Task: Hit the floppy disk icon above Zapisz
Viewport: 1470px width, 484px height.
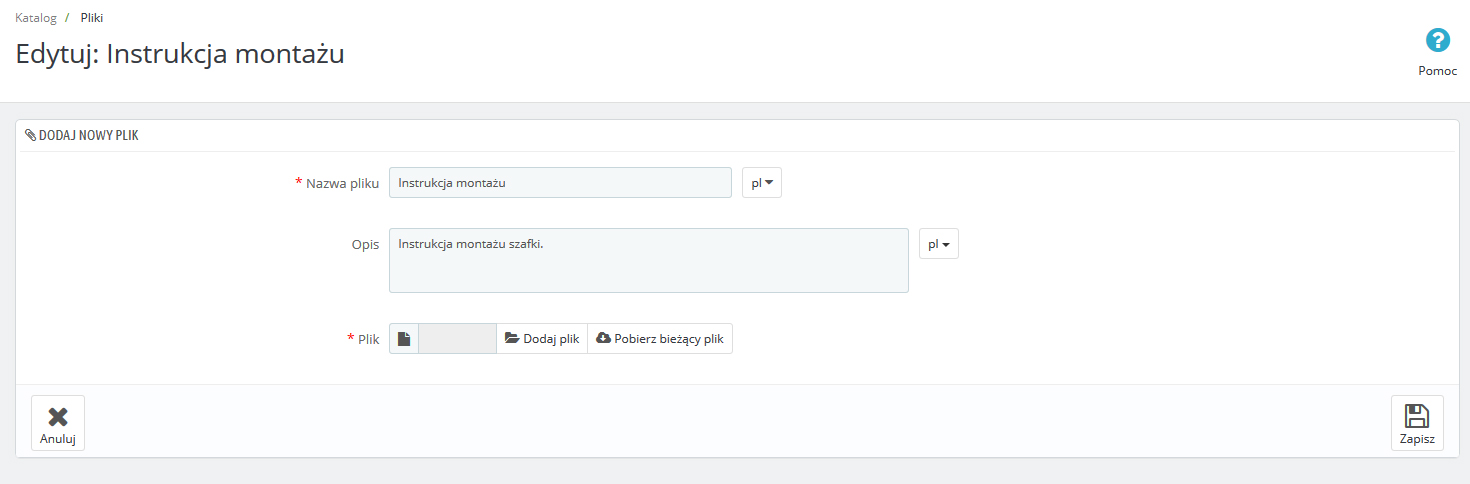Action: [x=1417, y=416]
